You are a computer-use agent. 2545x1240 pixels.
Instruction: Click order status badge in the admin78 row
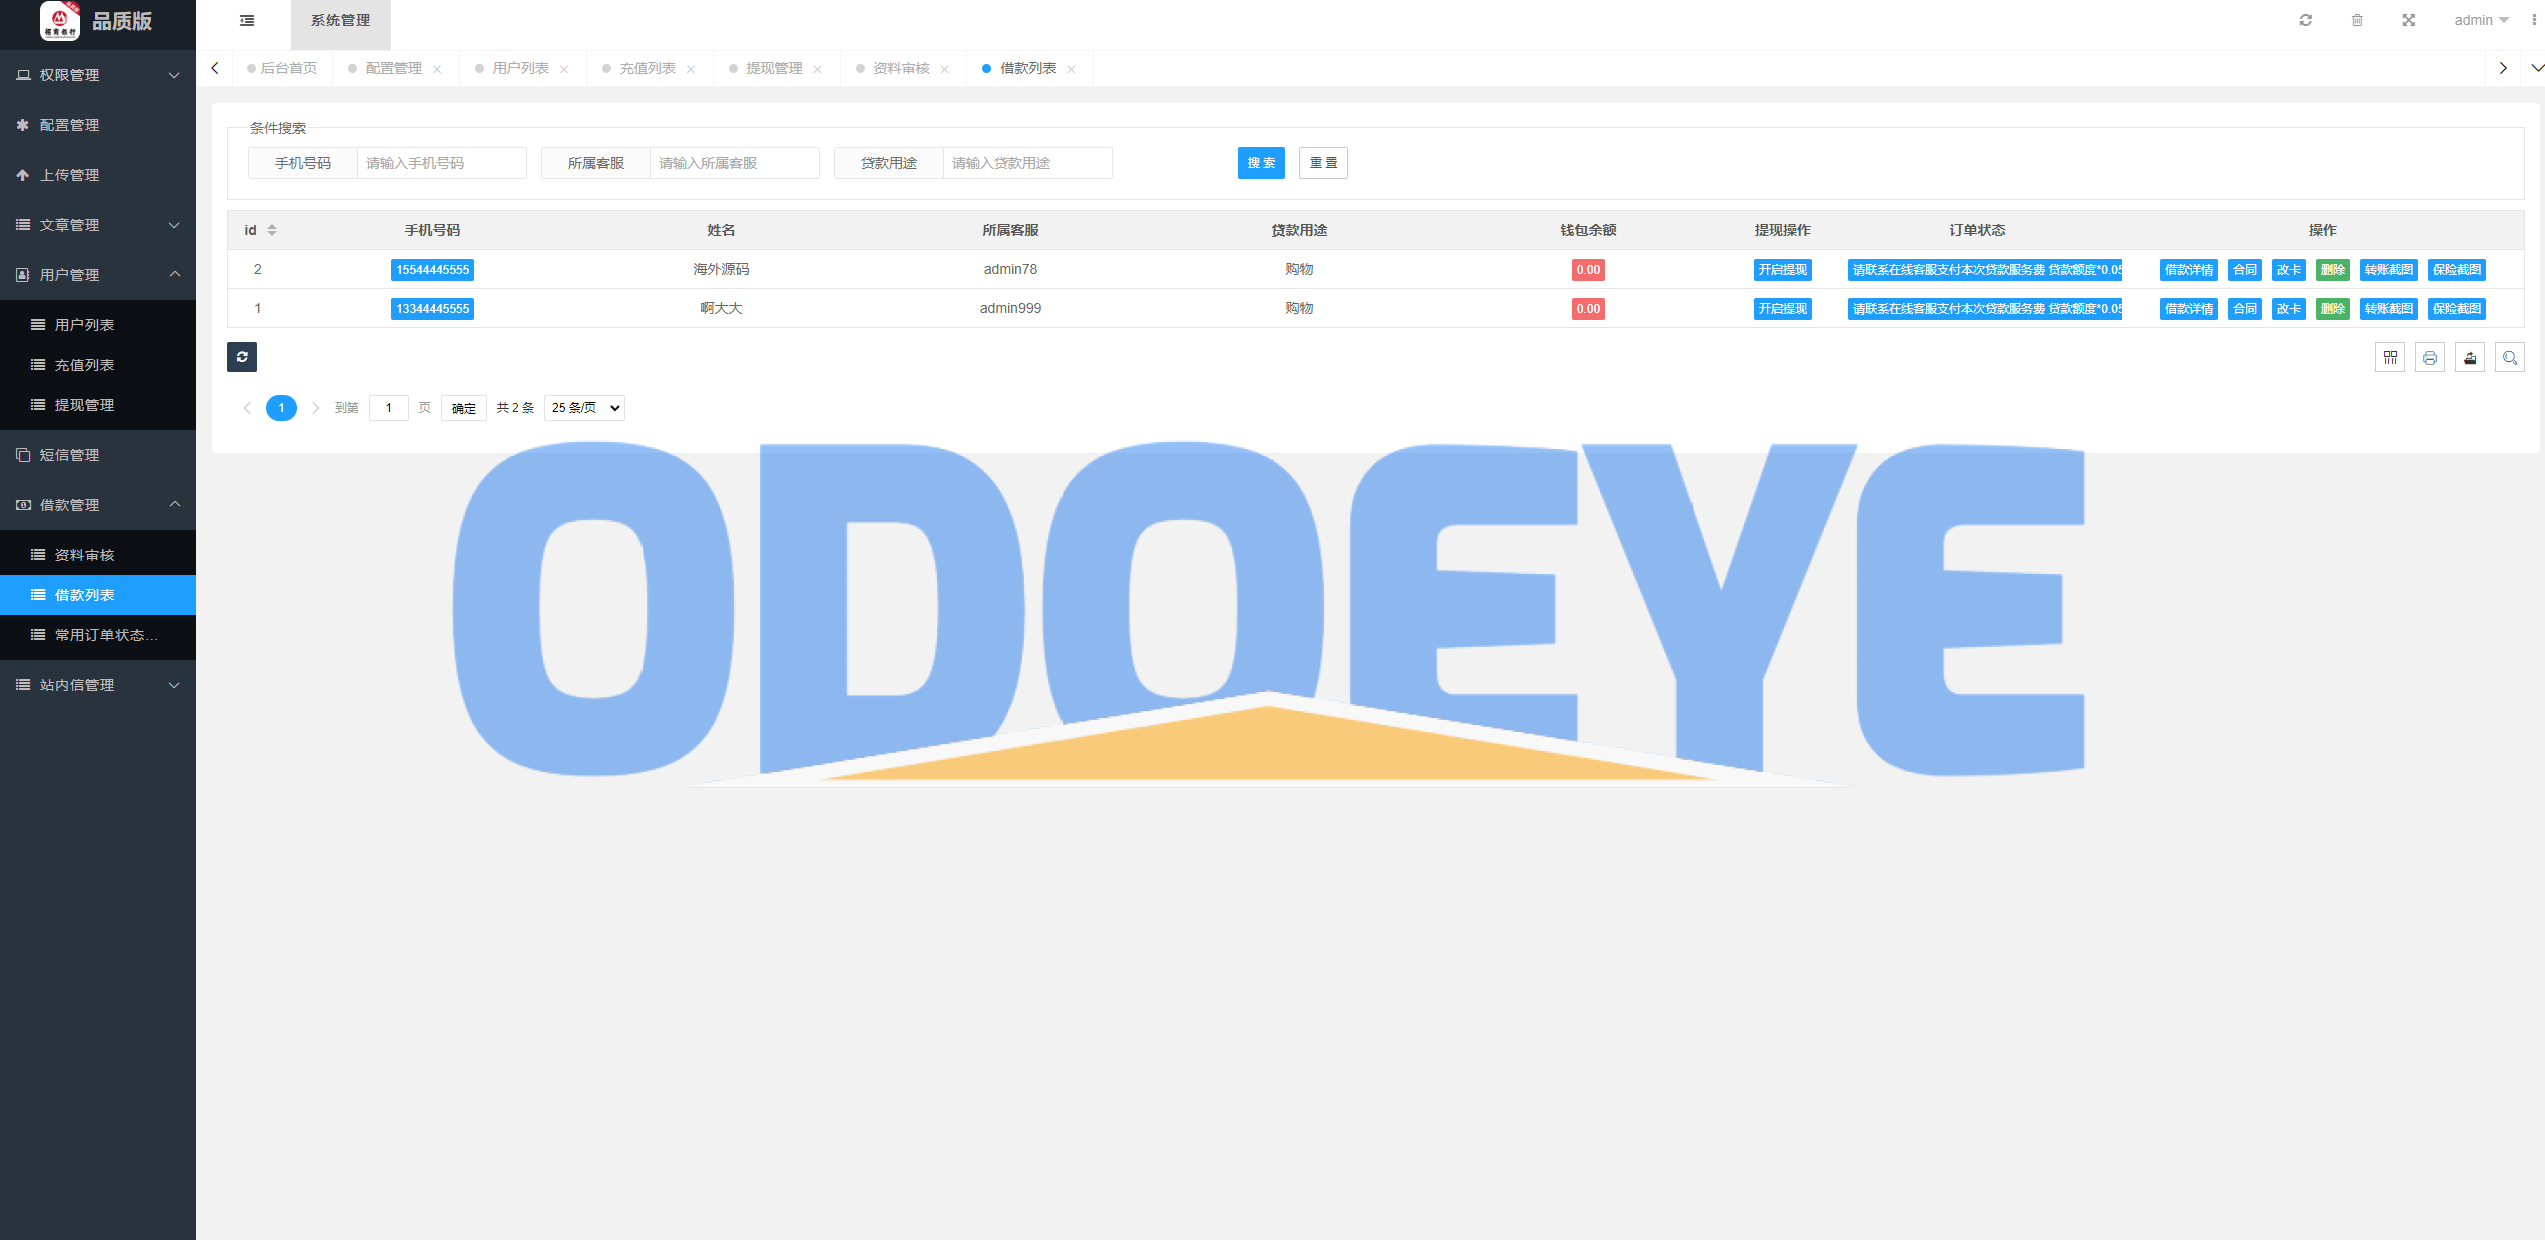tap(1985, 270)
